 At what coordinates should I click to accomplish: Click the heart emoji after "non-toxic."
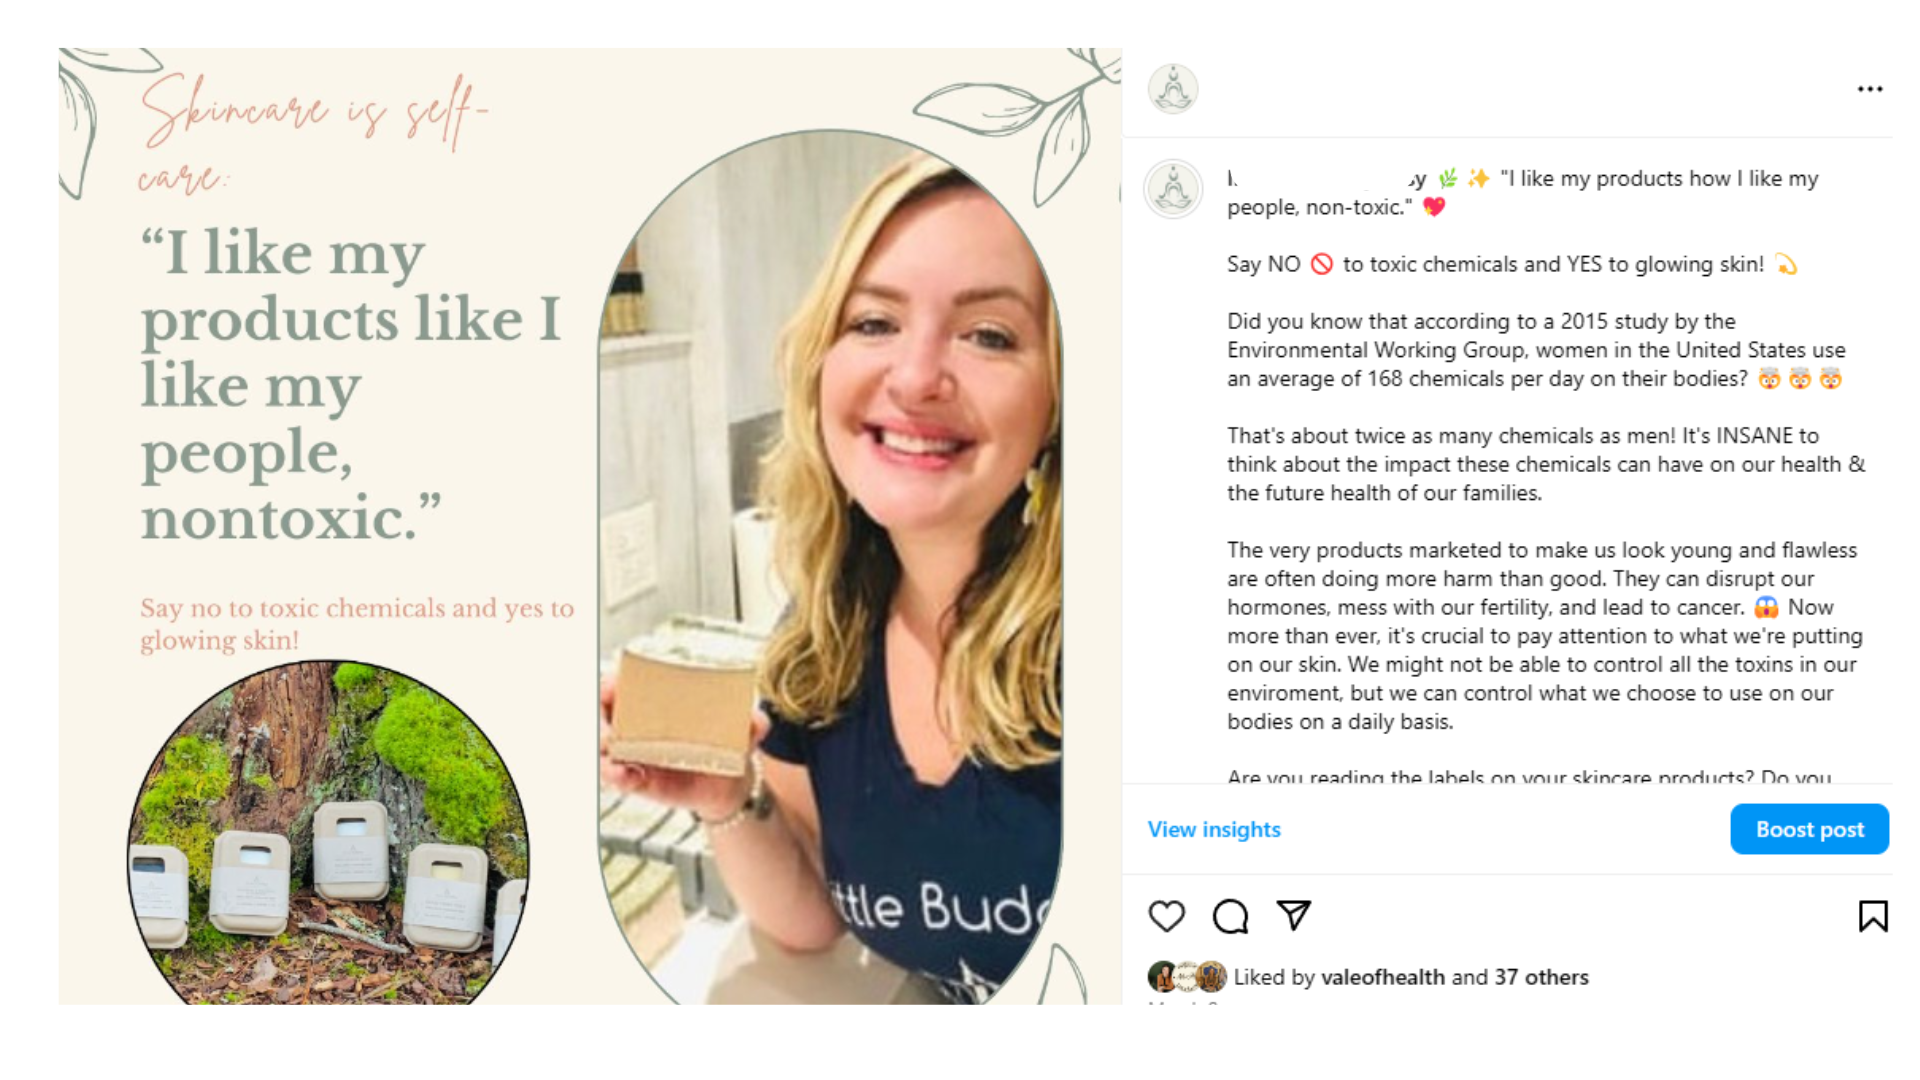(x=1434, y=207)
